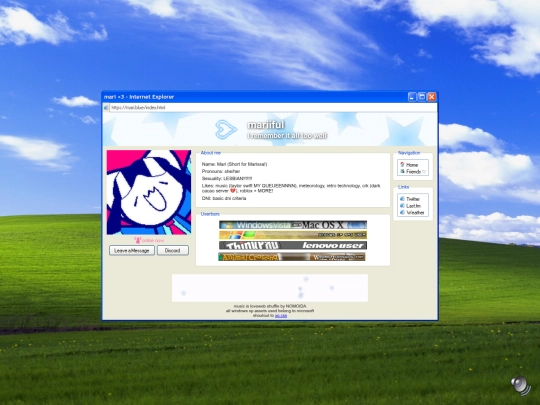The width and height of the screenshot is (540, 405).
Task: Follow the xp.css link in the footer
Action: [x=281, y=315]
